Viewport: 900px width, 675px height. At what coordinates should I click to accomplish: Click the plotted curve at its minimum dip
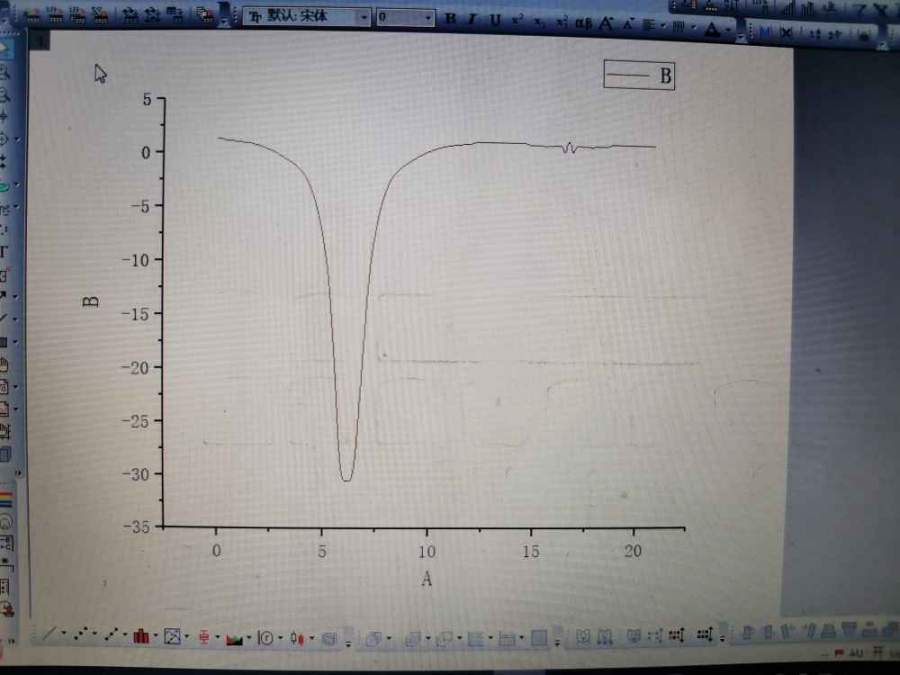(346, 480)
